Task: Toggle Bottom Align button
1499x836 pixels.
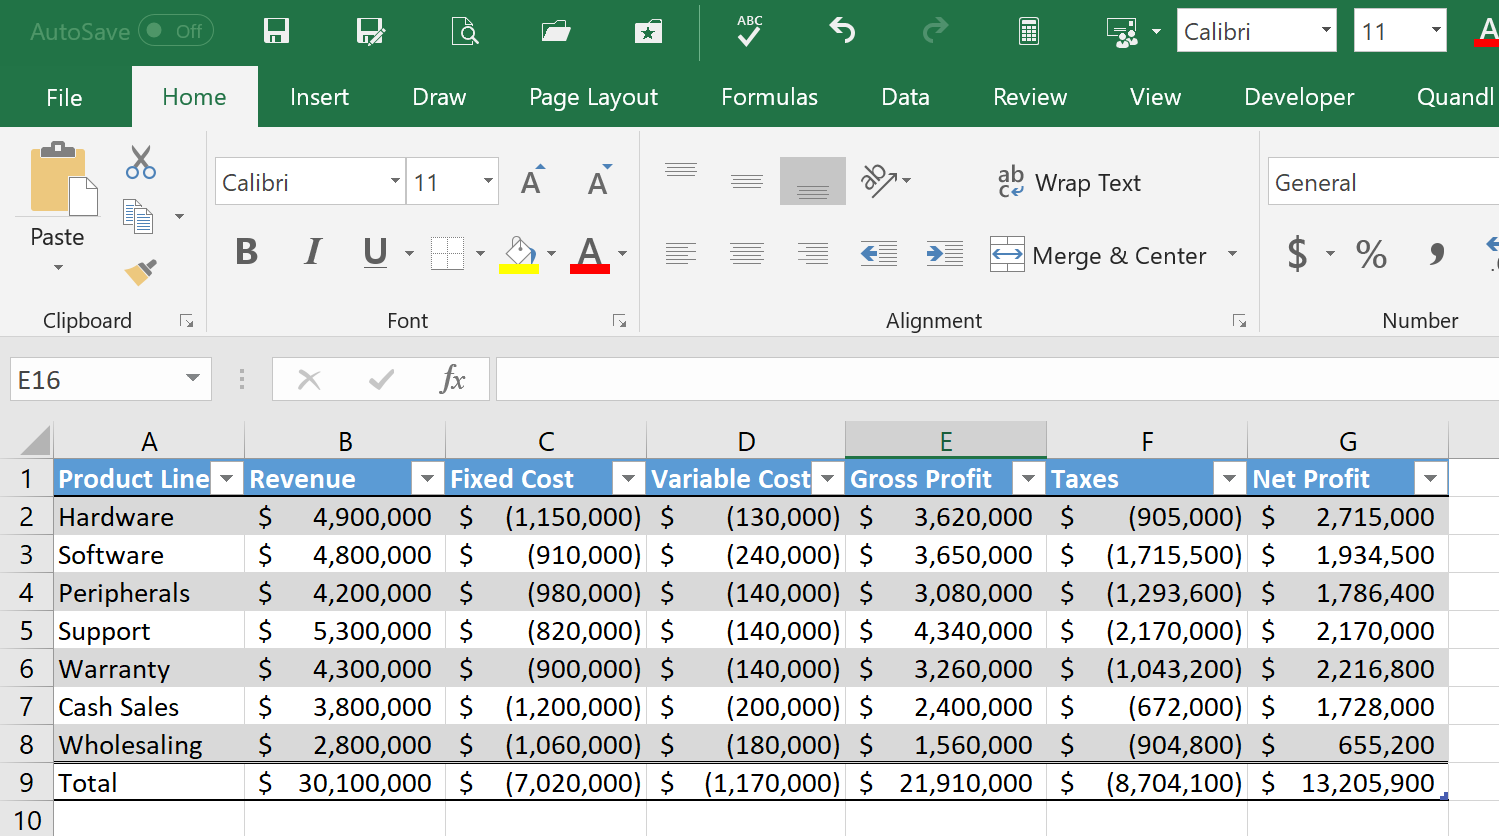Action: pos(813,181)
